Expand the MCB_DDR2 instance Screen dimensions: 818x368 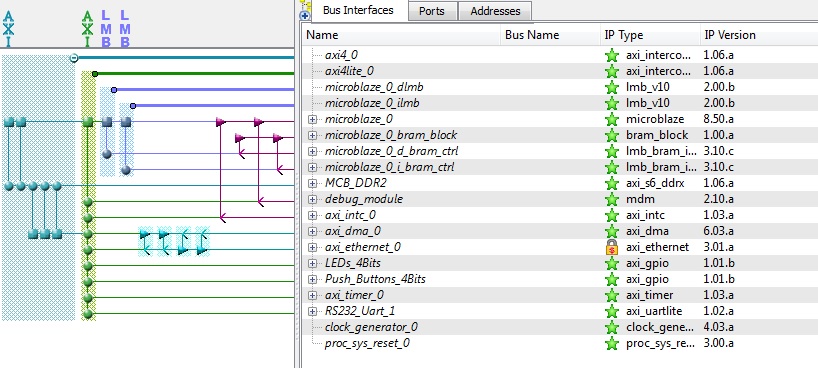pos(312,184)
